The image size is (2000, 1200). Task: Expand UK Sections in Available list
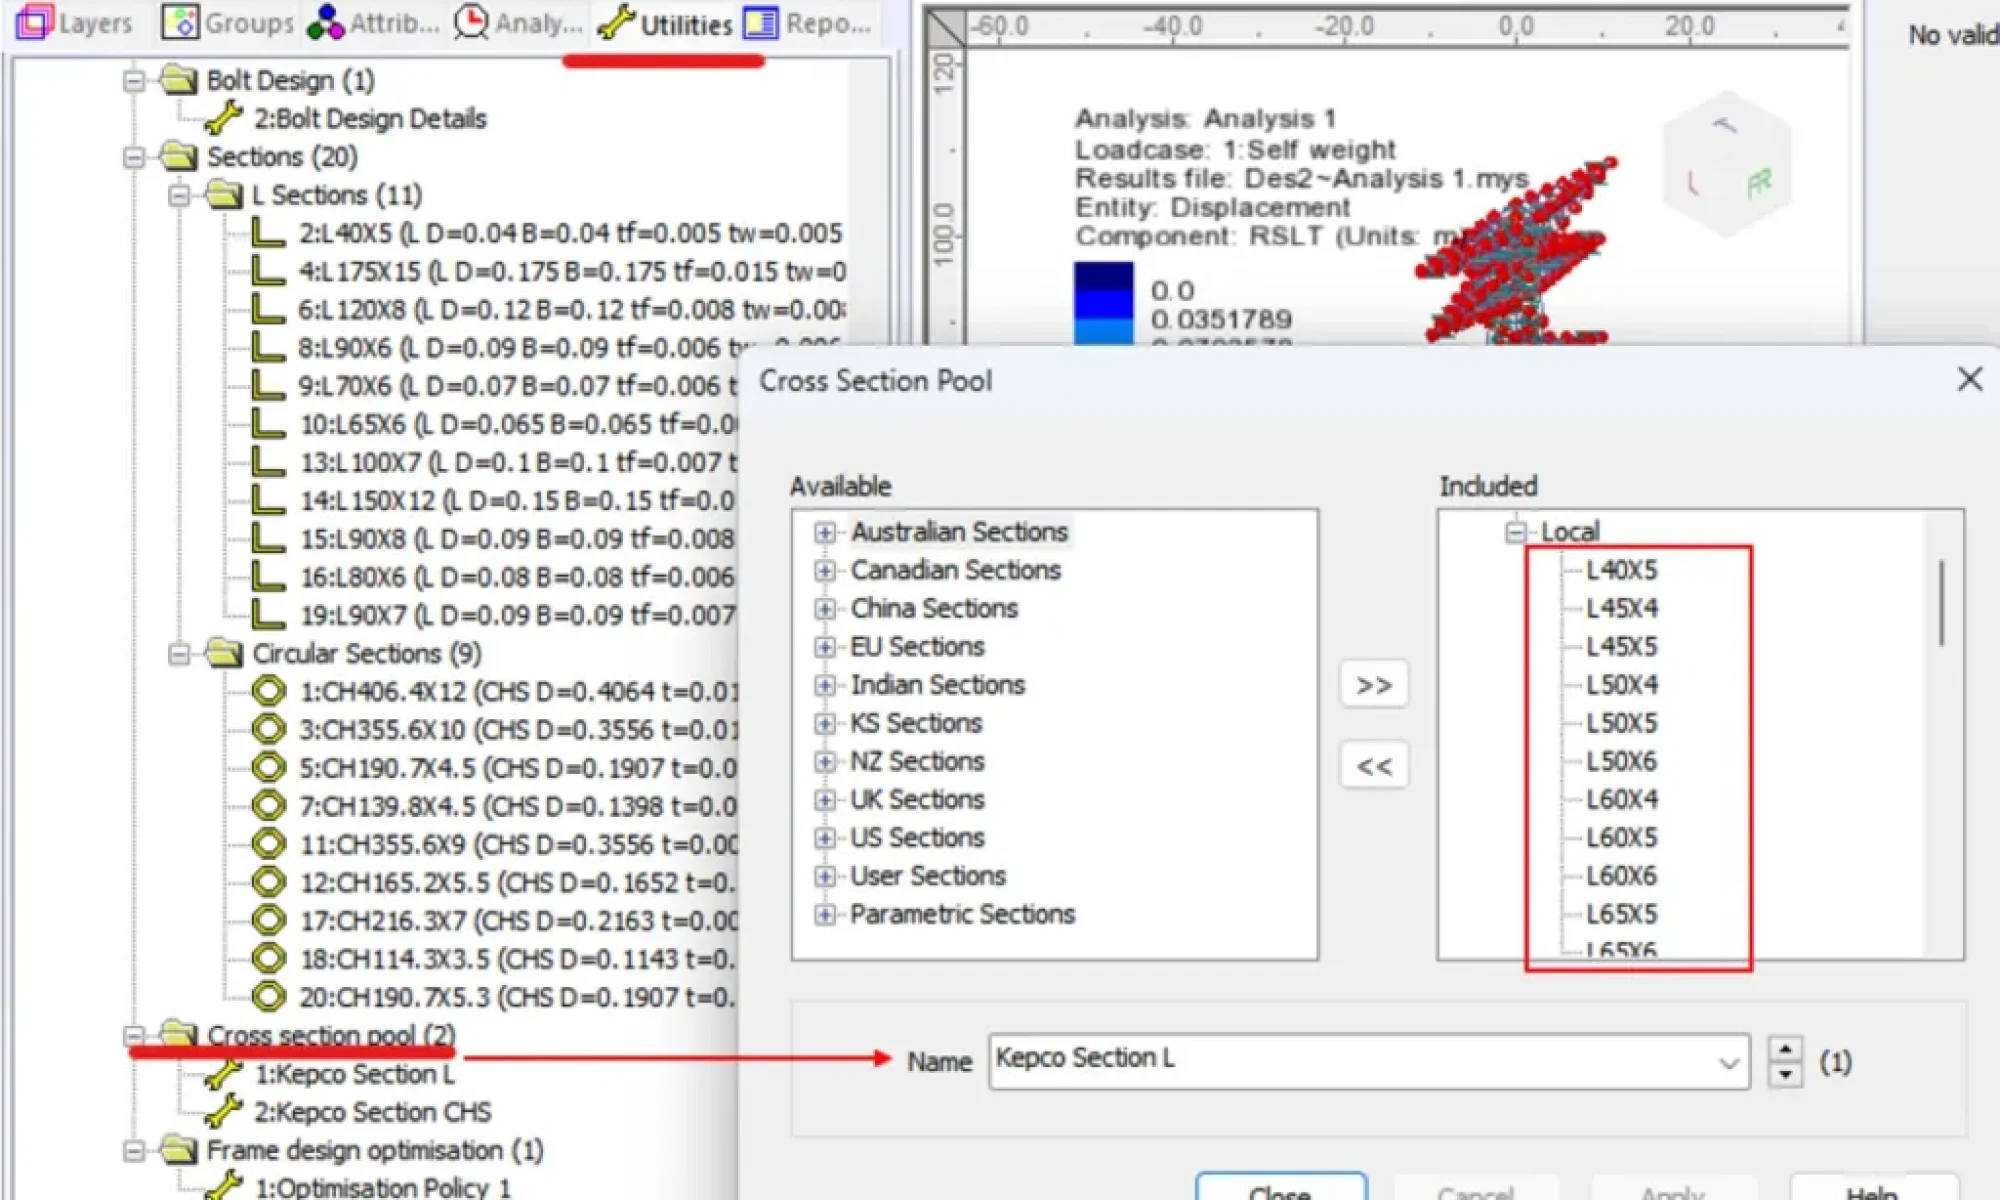tap(824, 800)
